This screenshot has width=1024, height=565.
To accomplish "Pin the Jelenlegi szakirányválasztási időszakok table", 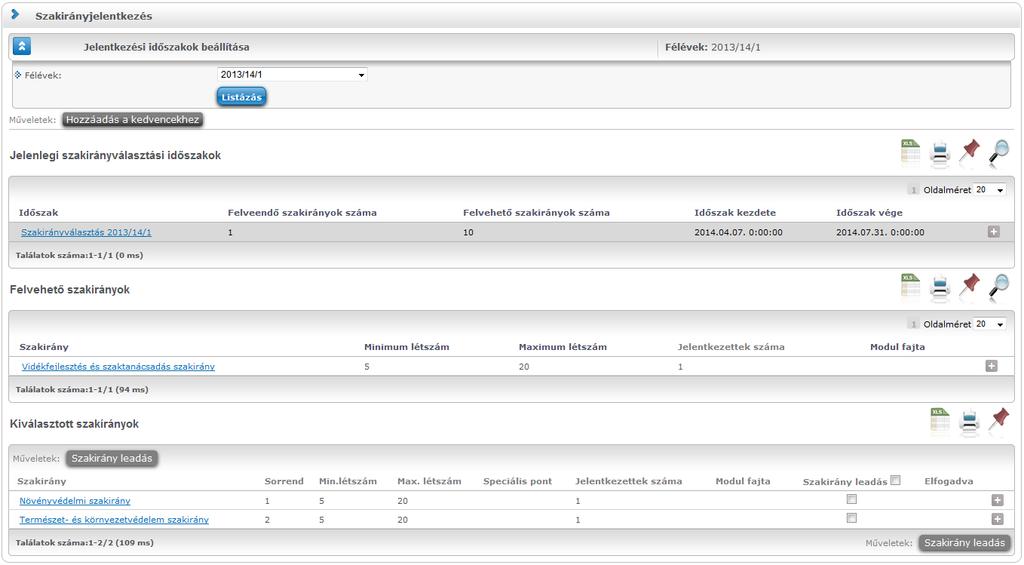I will [970, 151].
